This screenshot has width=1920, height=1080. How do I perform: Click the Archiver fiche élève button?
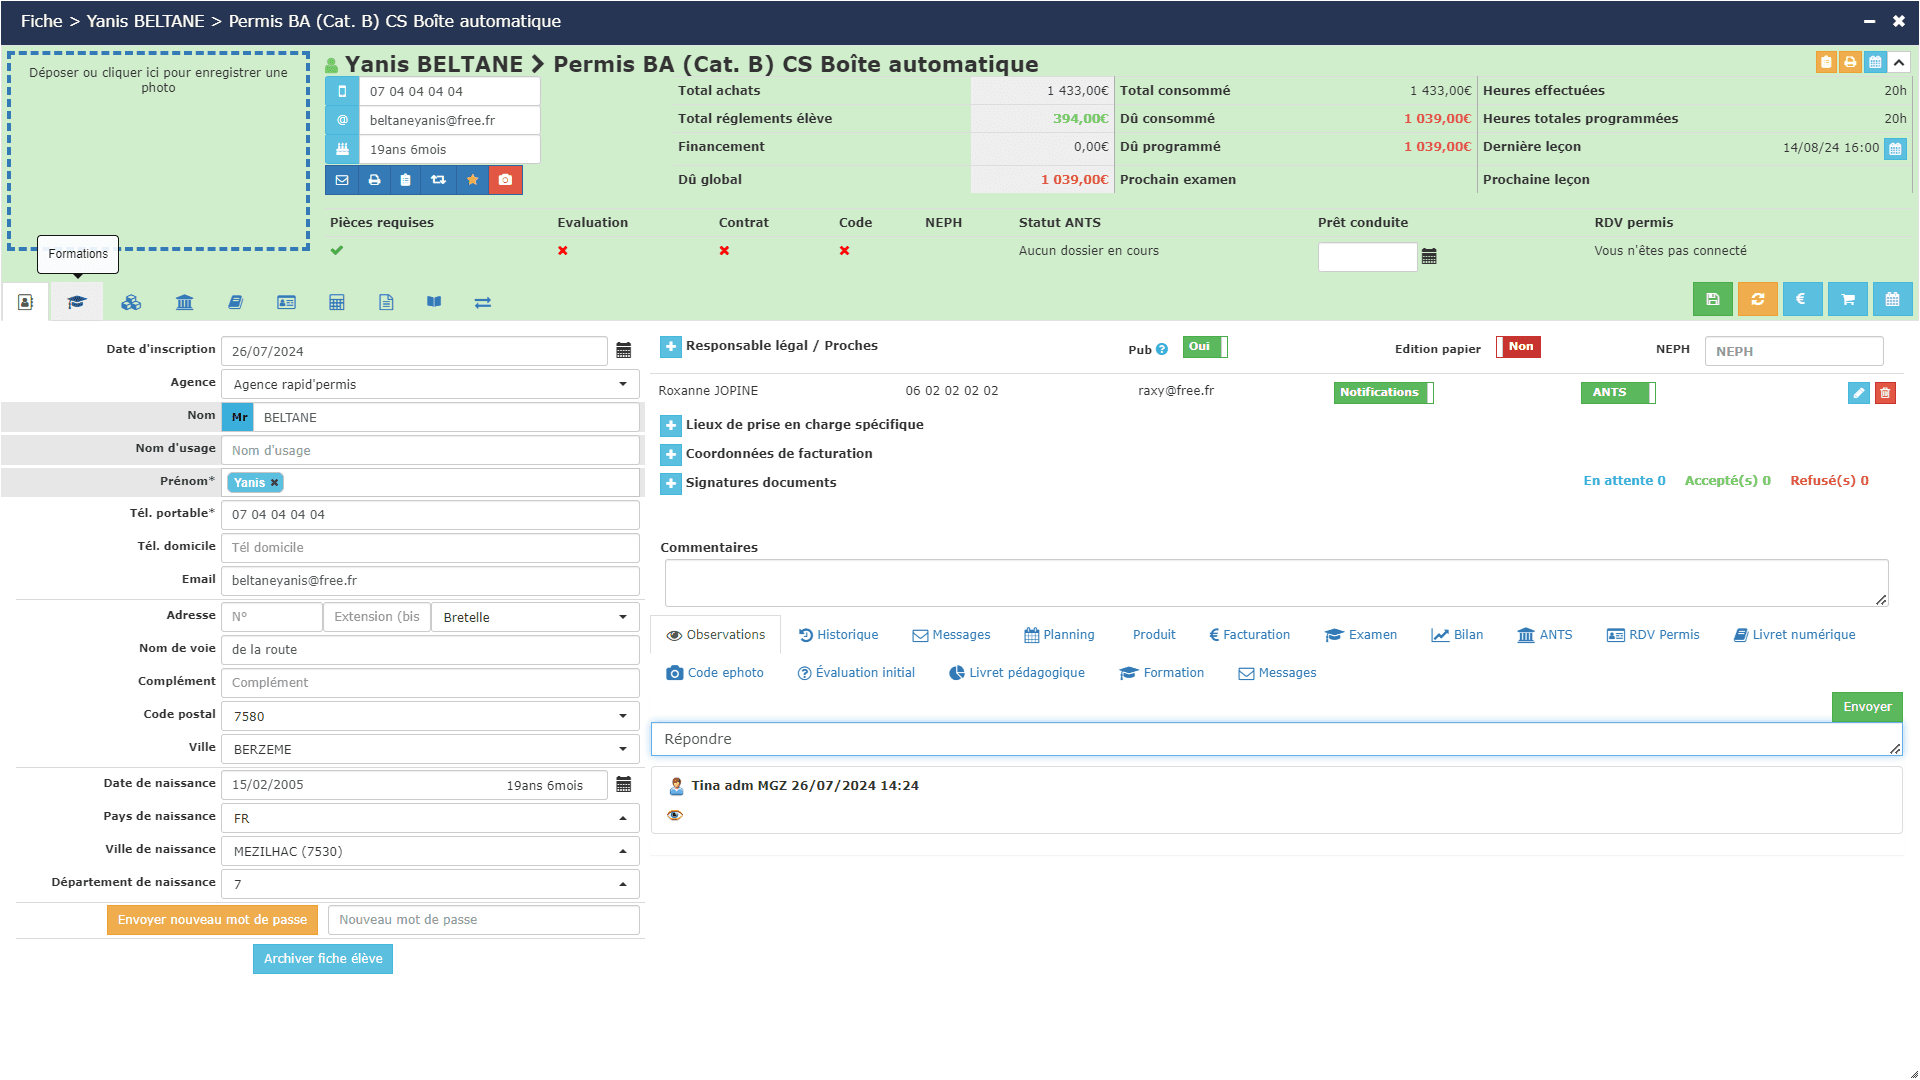[323, 959]
